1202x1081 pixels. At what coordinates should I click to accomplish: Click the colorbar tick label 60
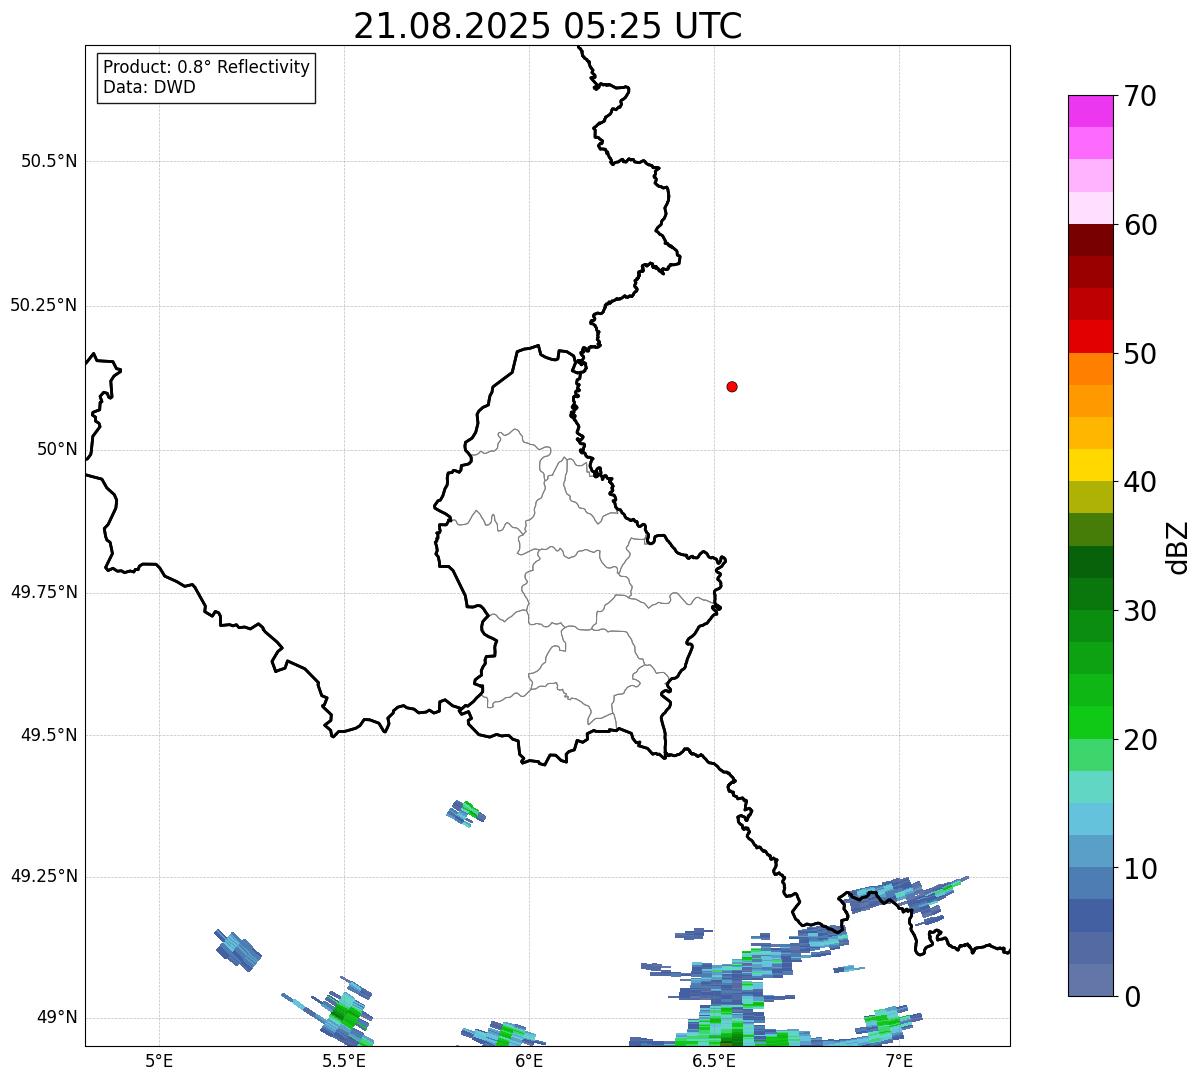[x=1141, y=225]
